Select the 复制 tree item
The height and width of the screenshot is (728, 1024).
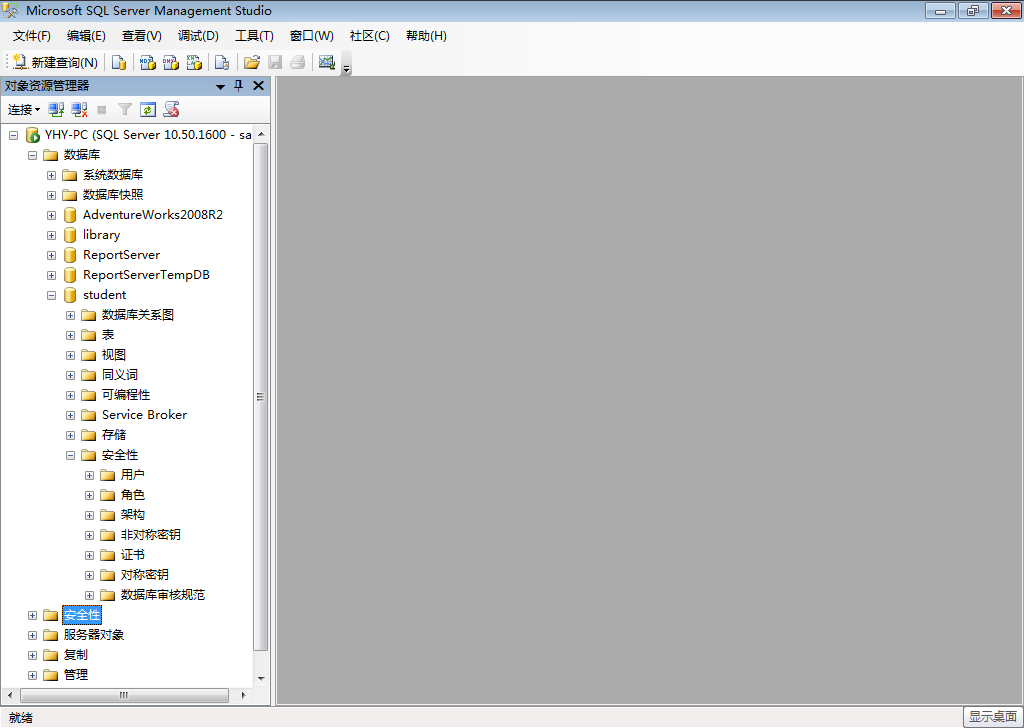point(76,655)
